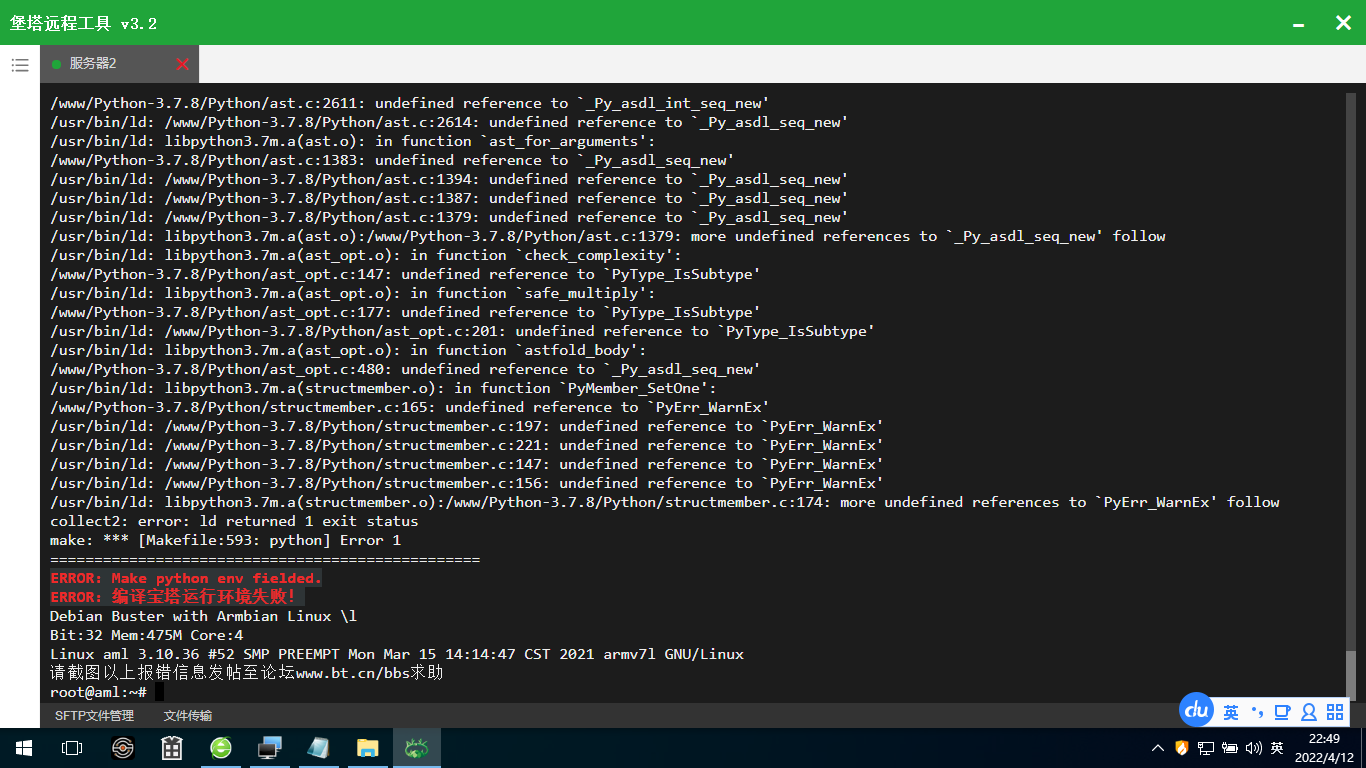1366x768 pixels.
Task: Open the gift box app in taskbar
Action: pos(172,748)
